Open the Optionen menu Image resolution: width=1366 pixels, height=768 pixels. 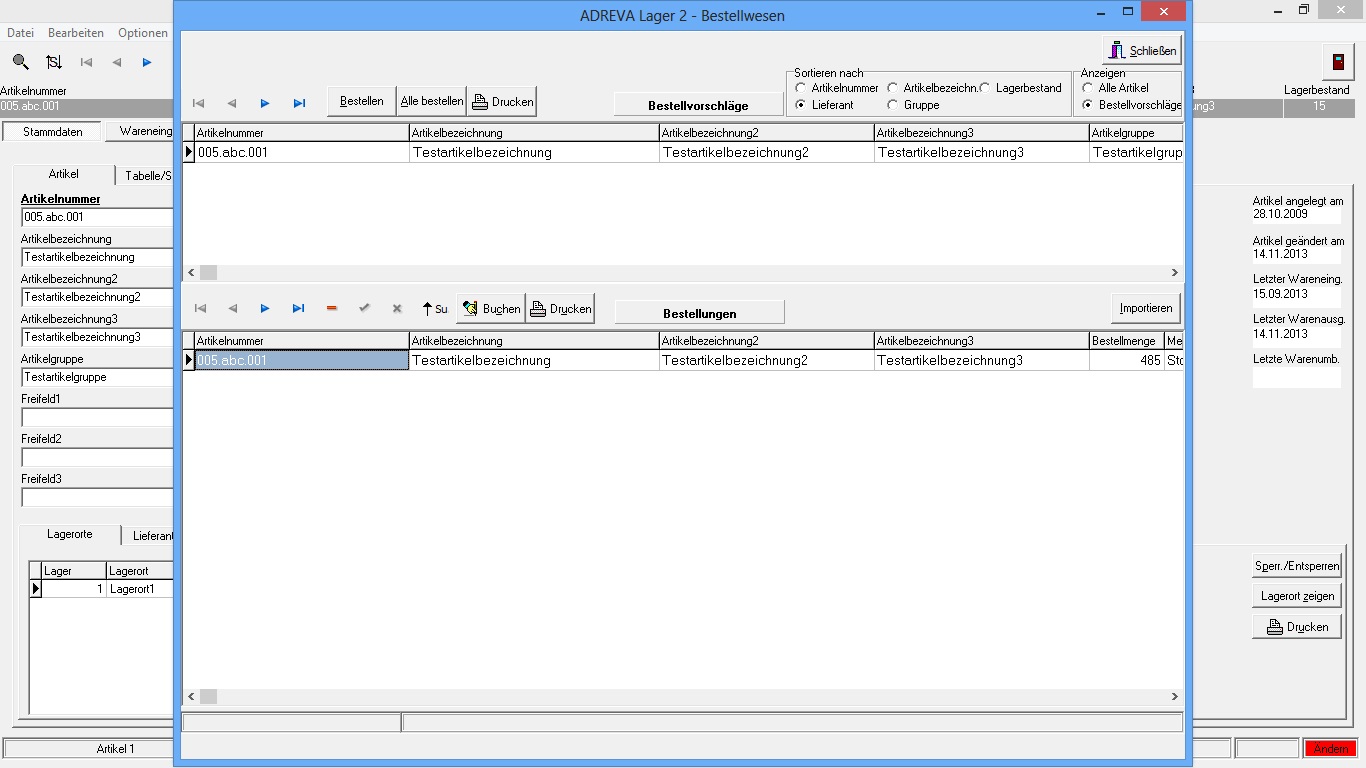(143, 33)
